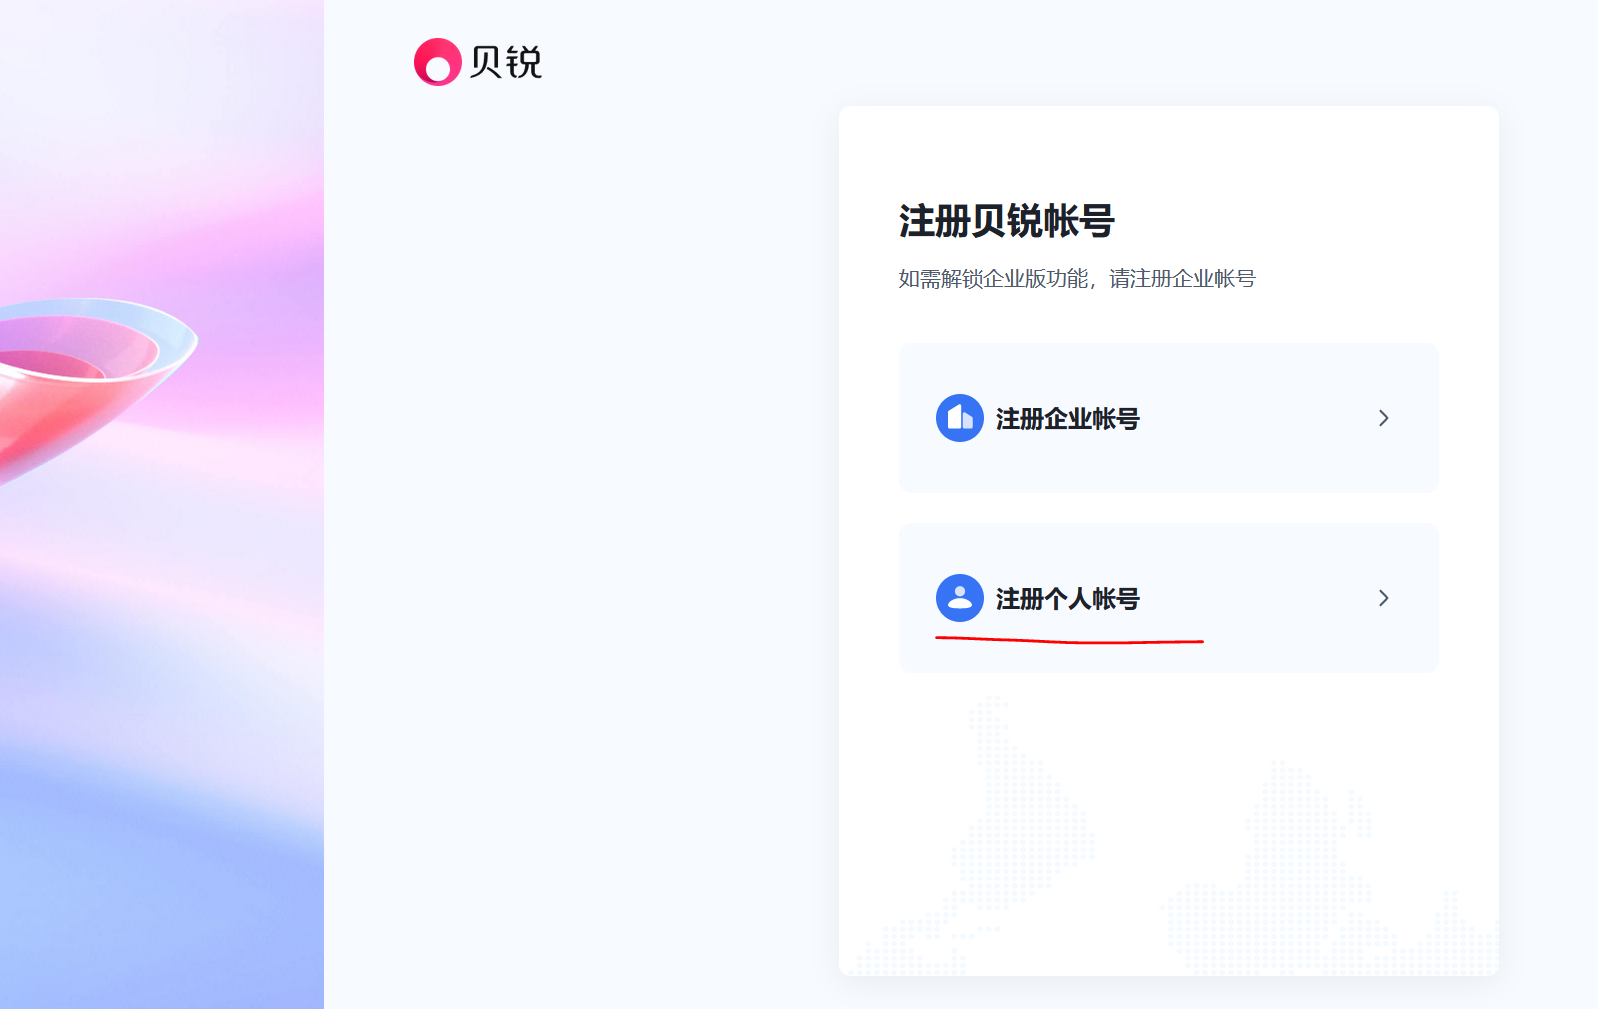Open the chevron arrow beside 注册企业帐号
The height and width of the screenshot is (1009, 1598).
pyautogui.click(x=1384, y=418)
